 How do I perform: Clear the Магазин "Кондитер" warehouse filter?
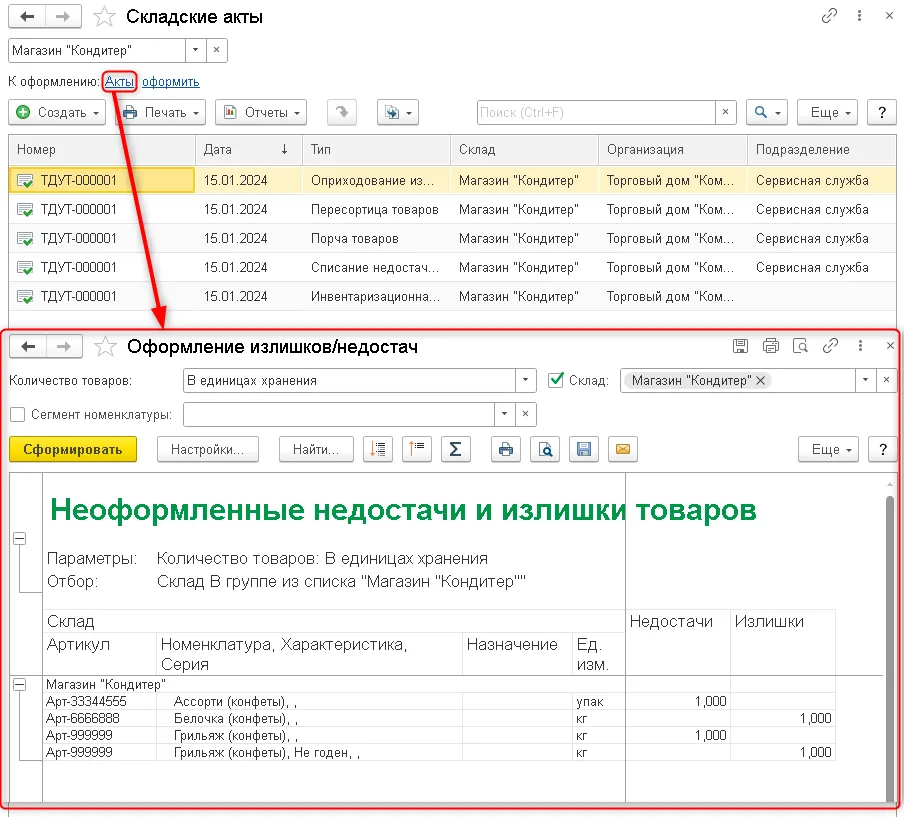[x=216, y=50]
